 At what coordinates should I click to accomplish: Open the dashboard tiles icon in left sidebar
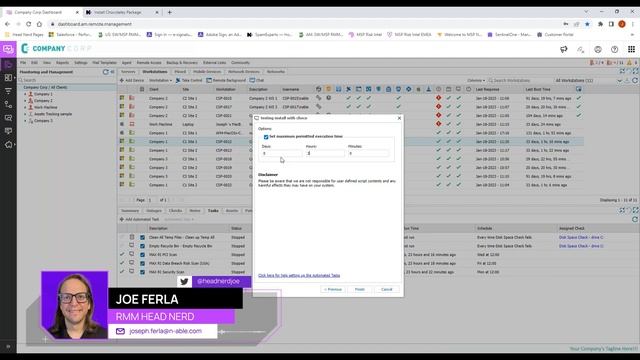8,78
